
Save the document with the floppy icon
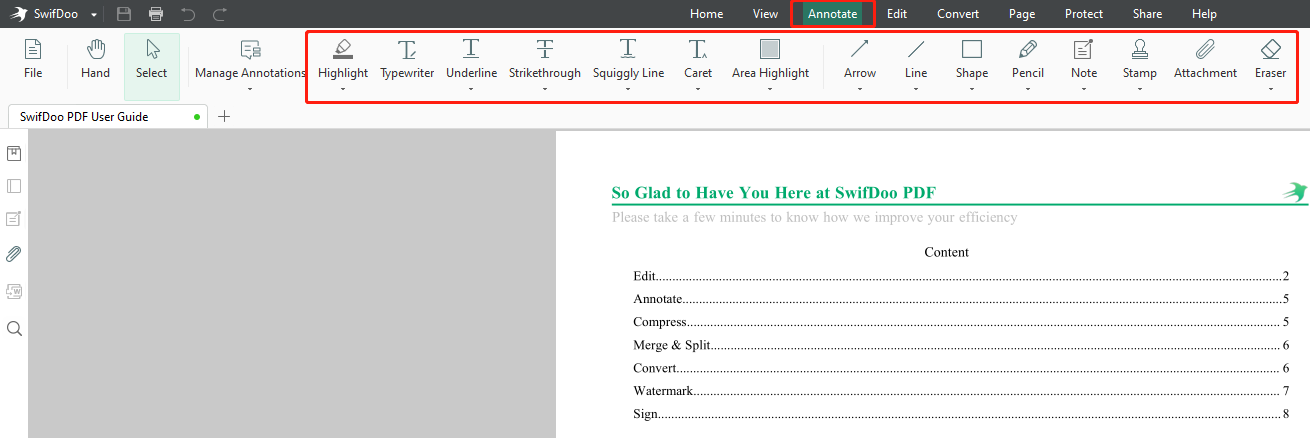(124, 14)
